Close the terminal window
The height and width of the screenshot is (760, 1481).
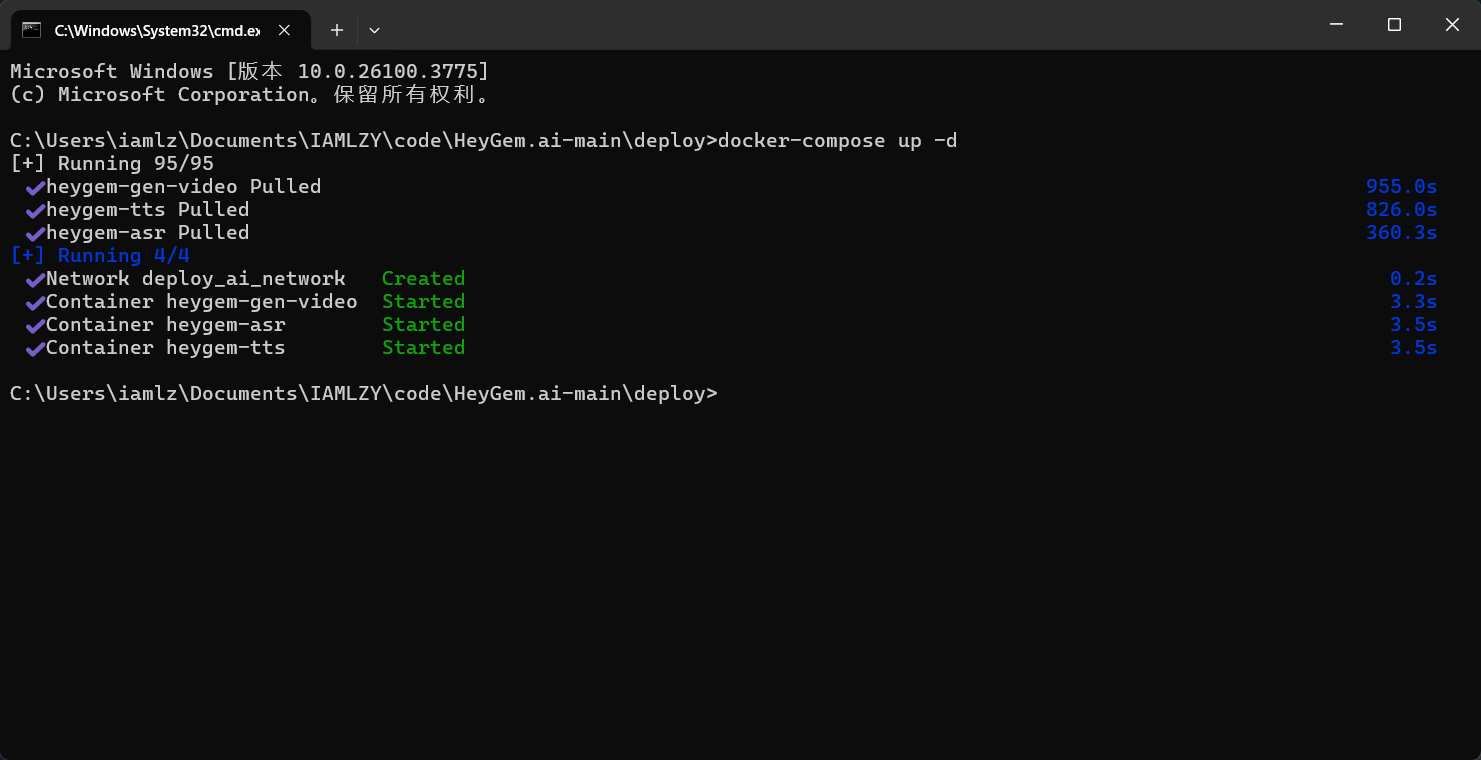pyautogui.click(x=1452, y=25)
